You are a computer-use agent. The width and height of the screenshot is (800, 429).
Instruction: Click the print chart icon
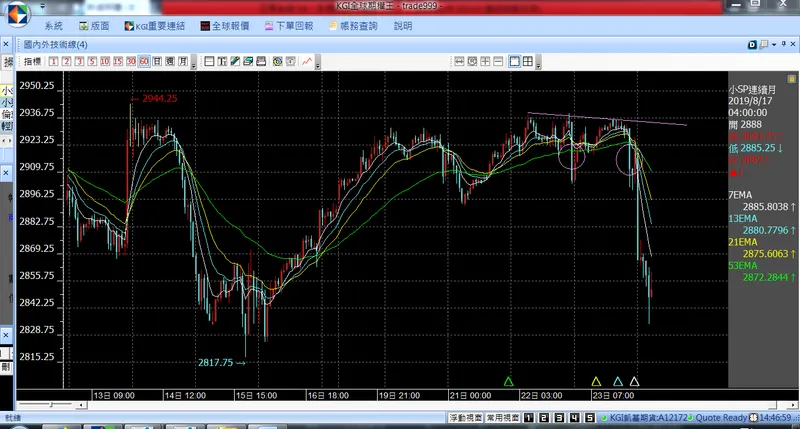[x=261, y=62]
